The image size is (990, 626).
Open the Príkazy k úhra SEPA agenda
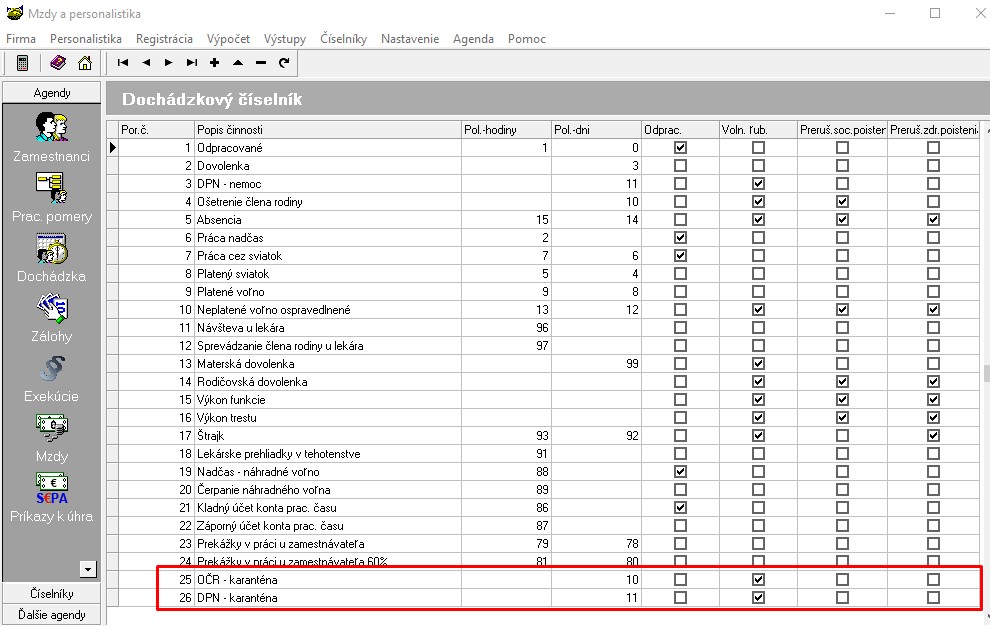[52, 497]
